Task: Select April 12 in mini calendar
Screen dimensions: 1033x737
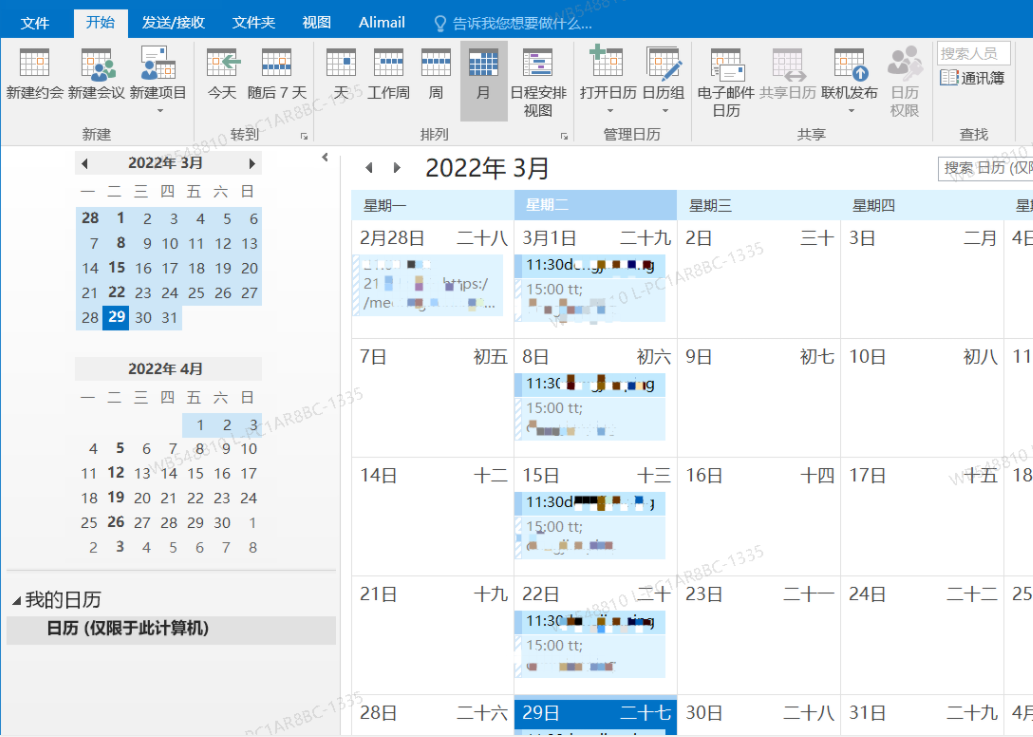Action: point(116,472)
